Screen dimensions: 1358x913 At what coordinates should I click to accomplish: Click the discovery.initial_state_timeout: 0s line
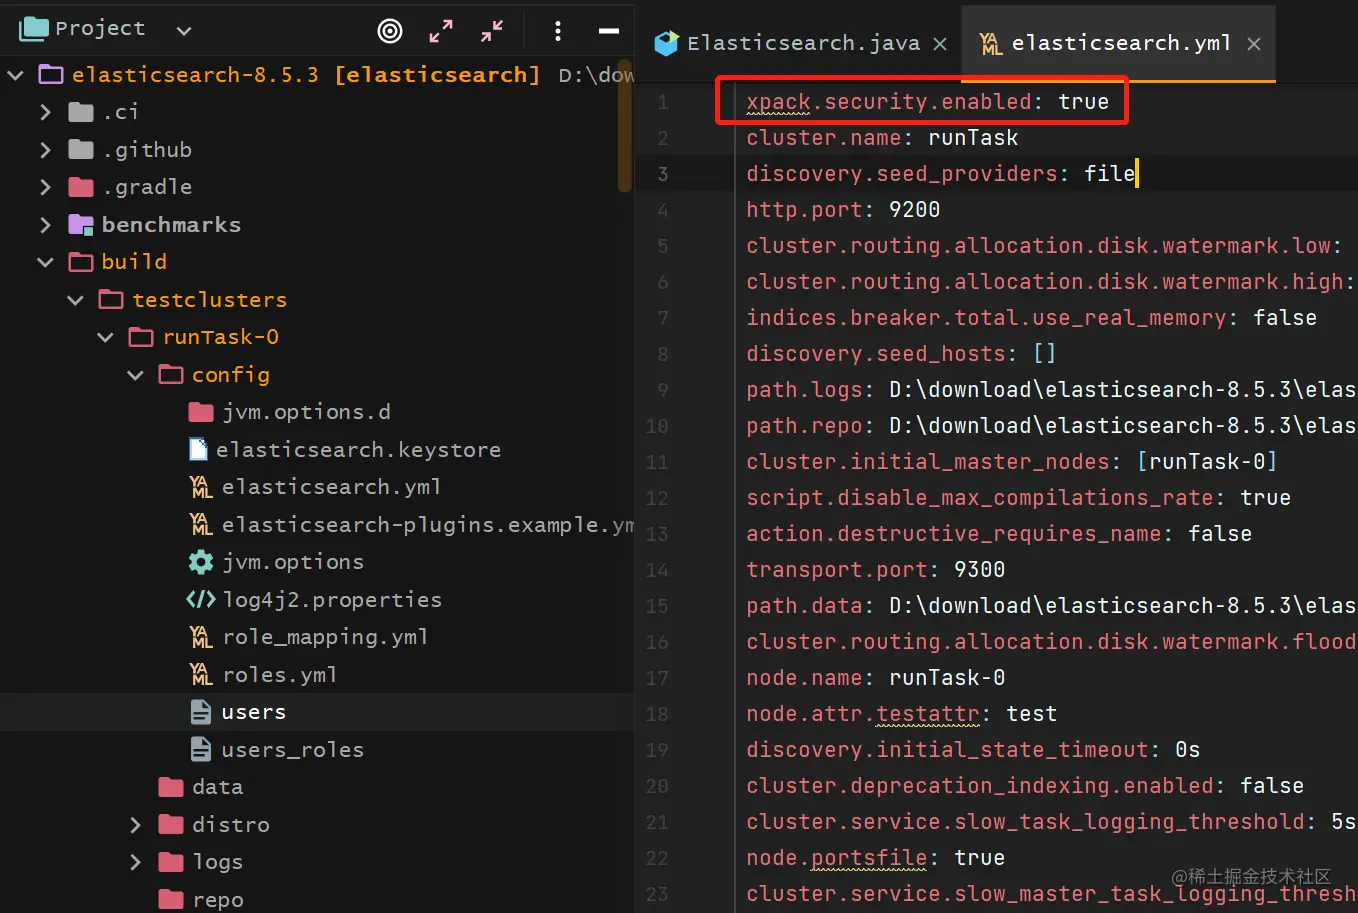click(x=973, y=750)
